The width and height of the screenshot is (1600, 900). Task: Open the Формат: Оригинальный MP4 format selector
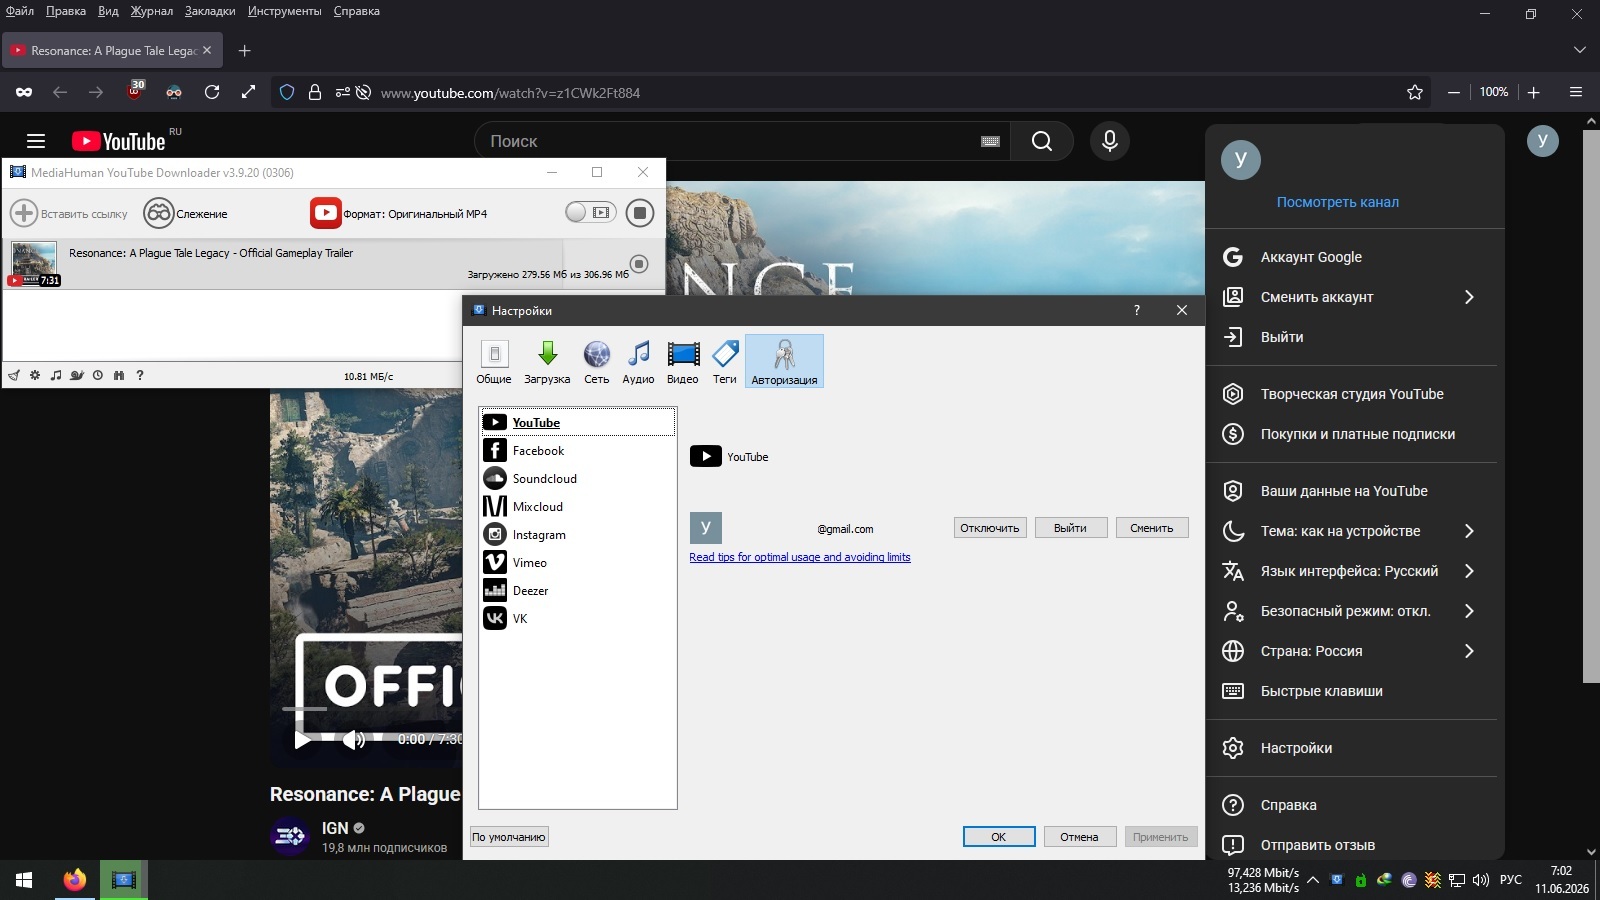pos(399,213)
